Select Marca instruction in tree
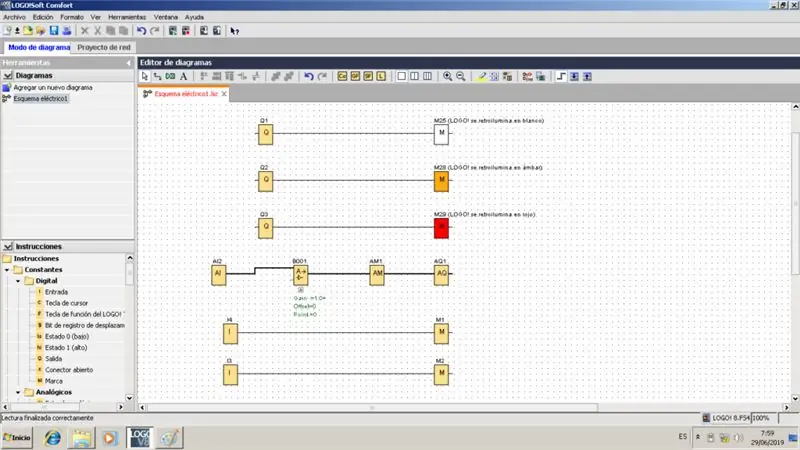800x450 pixels. click(x=54, y=381)
